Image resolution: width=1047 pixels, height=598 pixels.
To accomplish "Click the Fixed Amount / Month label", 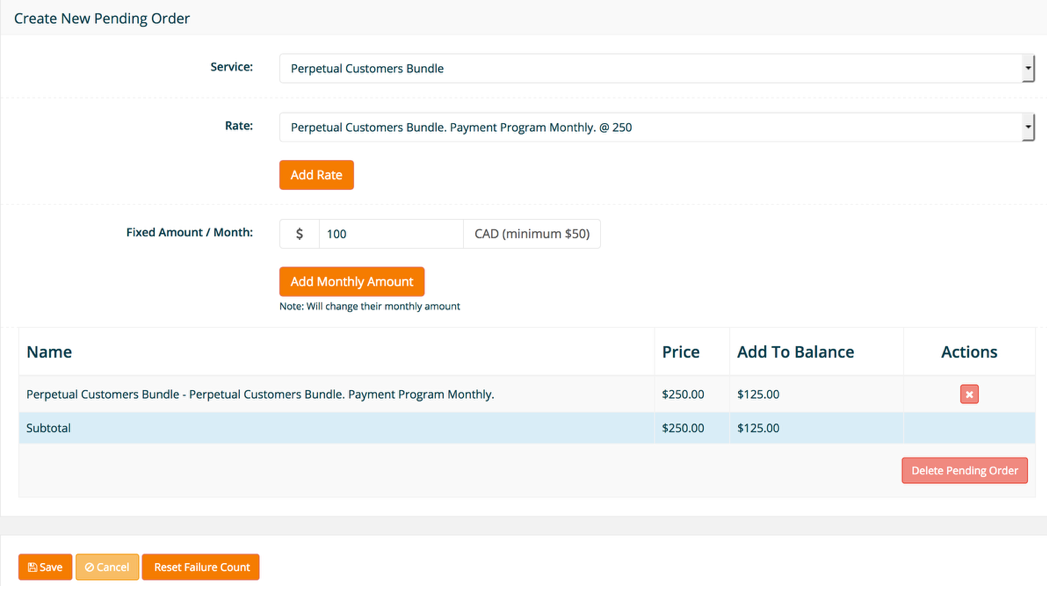I will click(x=190, y=232).
